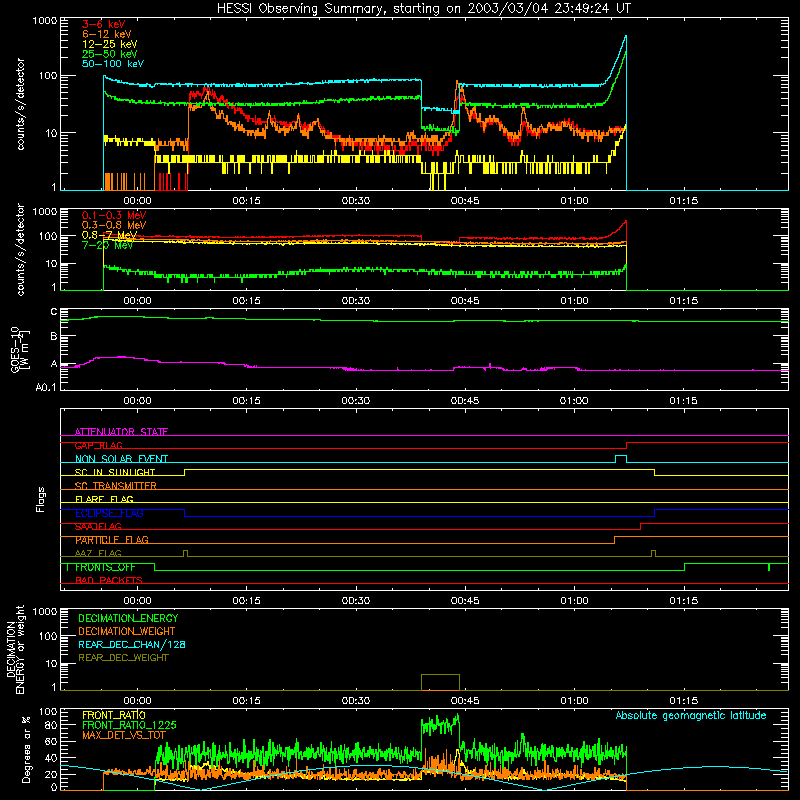The width and height of the screenshot is (800, 800).
Task: Click the 0.8-7 MeV legend entry
Action: pyautogui.click(x=109, y=235)
